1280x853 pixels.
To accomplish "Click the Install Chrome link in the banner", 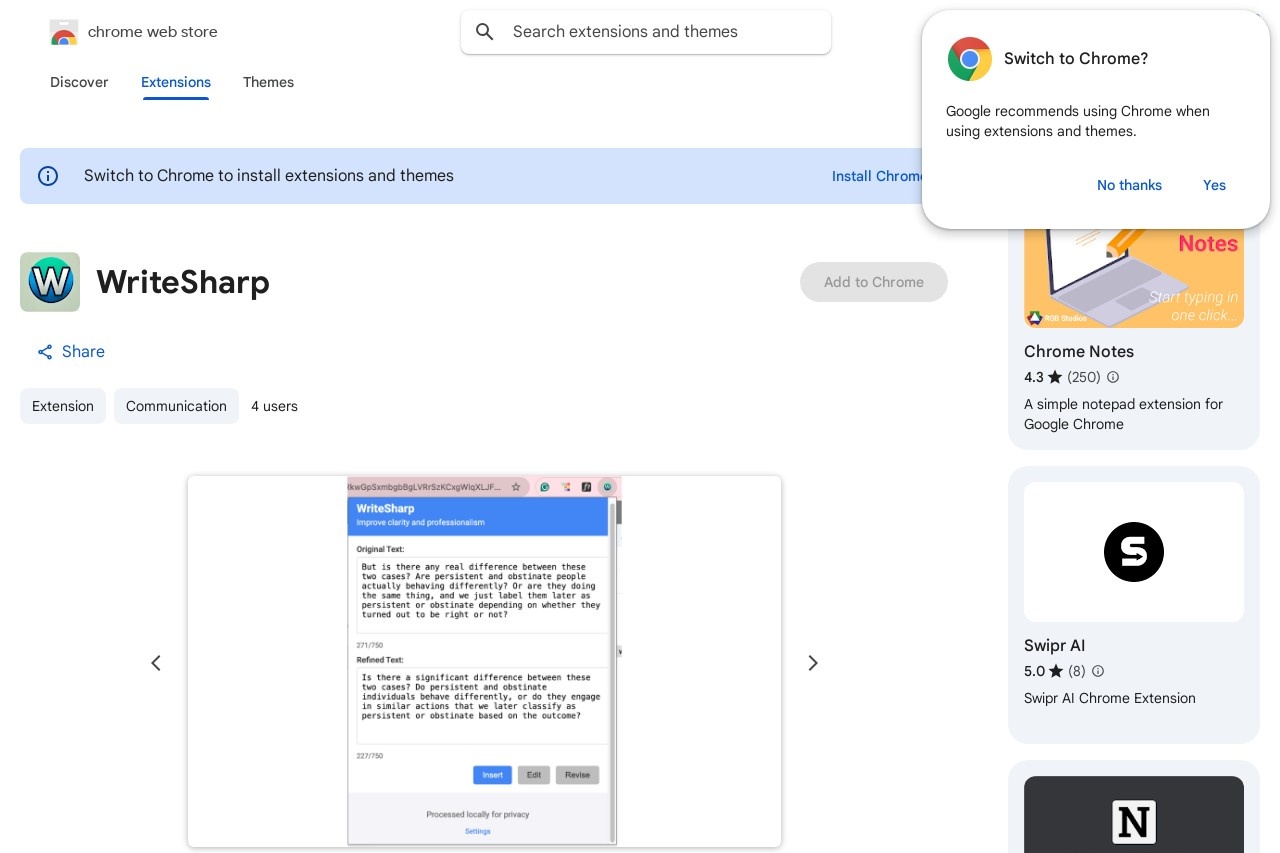I will coord(877,176).
